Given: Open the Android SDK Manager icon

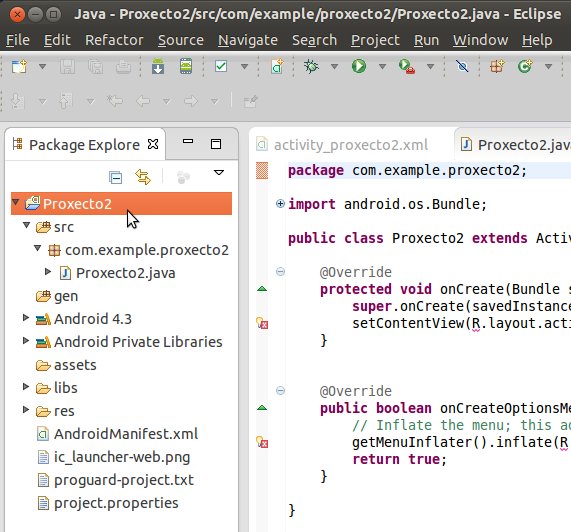Looking at the screenshot, I should point(158,66).
